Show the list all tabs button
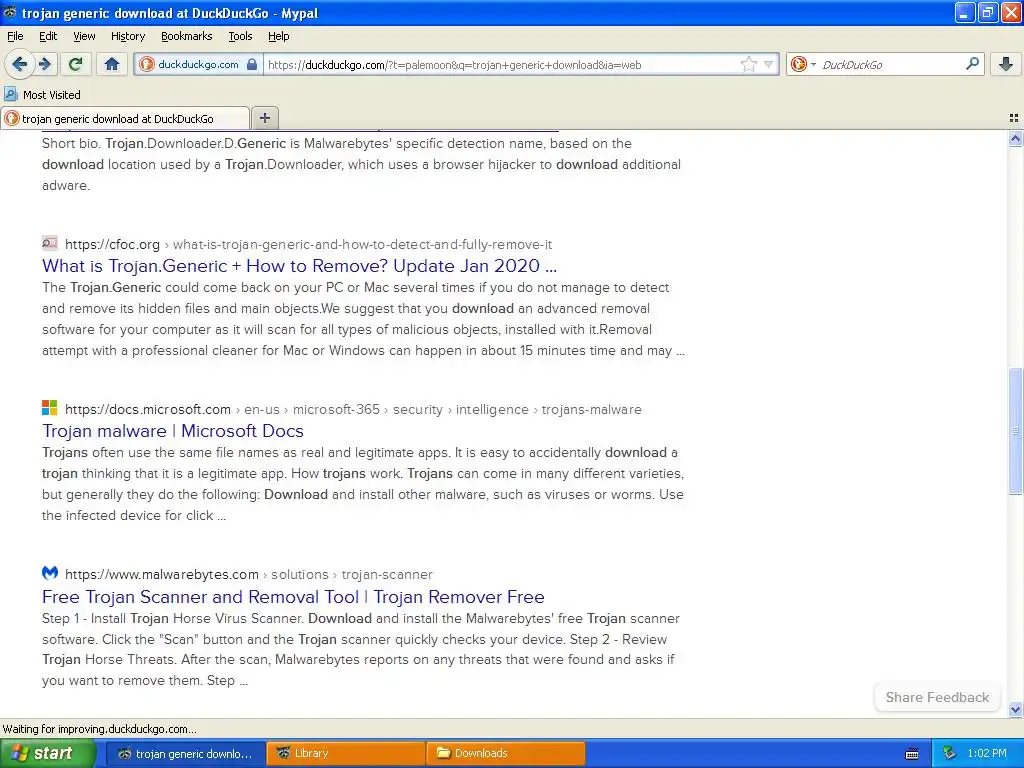 pos(1014,118)
